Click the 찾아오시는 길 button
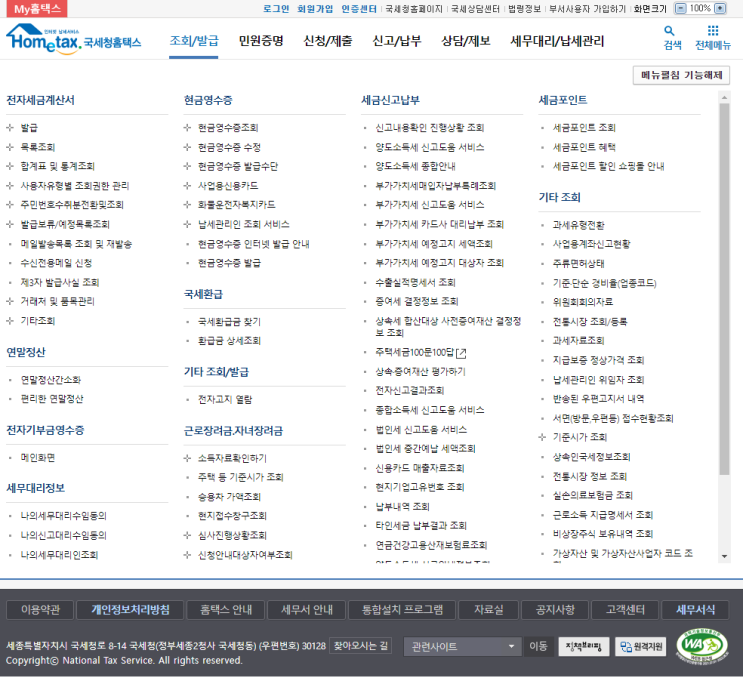The width and height of the screenshot is (743, 678). point(360,645)
